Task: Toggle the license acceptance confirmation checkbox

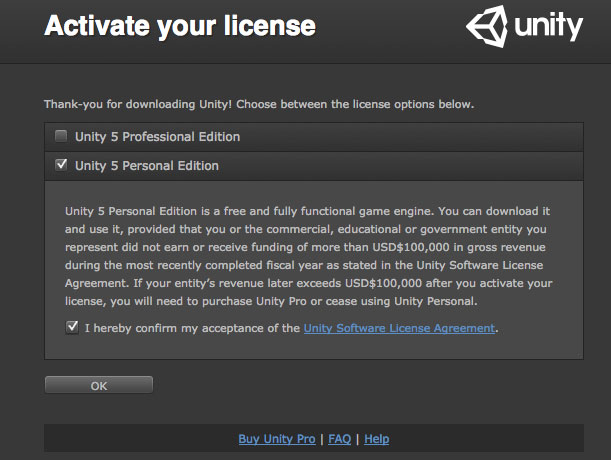Action: 72,327
